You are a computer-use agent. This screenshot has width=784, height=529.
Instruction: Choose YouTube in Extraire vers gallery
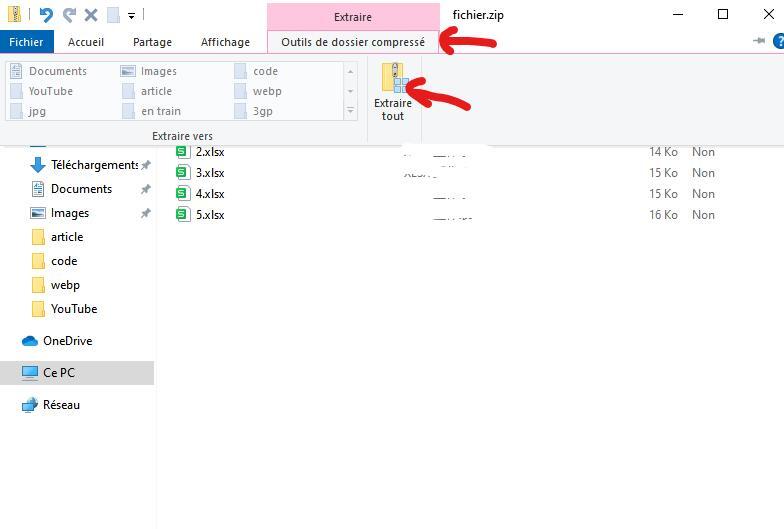[x=42, y=91]
